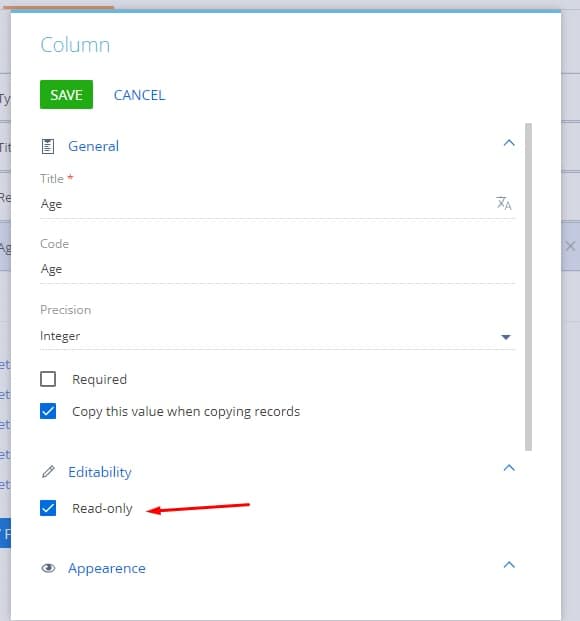
Task: Collapse the General section chevron
Action: tap(509, 143)
